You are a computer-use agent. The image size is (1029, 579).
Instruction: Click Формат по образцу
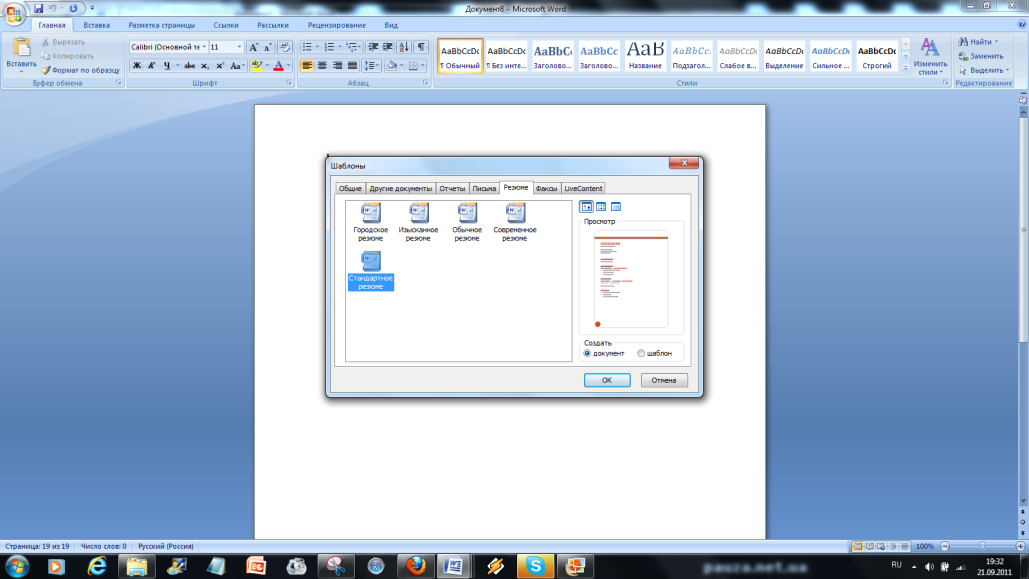[x=80, y=70]
